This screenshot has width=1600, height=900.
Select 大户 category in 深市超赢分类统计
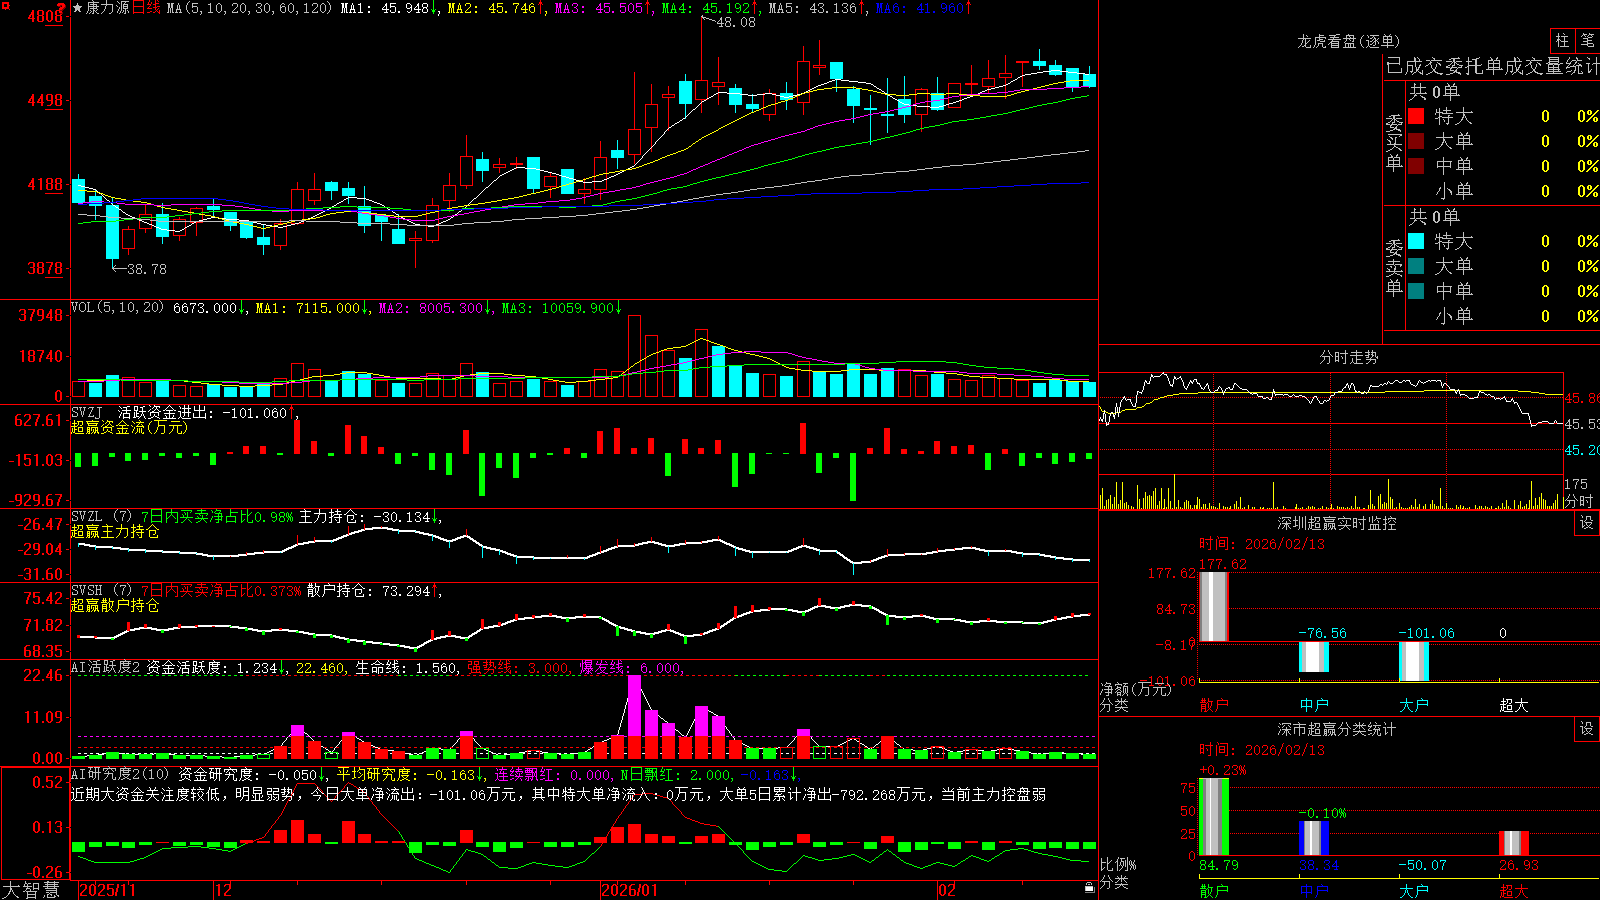point(1414,891)
